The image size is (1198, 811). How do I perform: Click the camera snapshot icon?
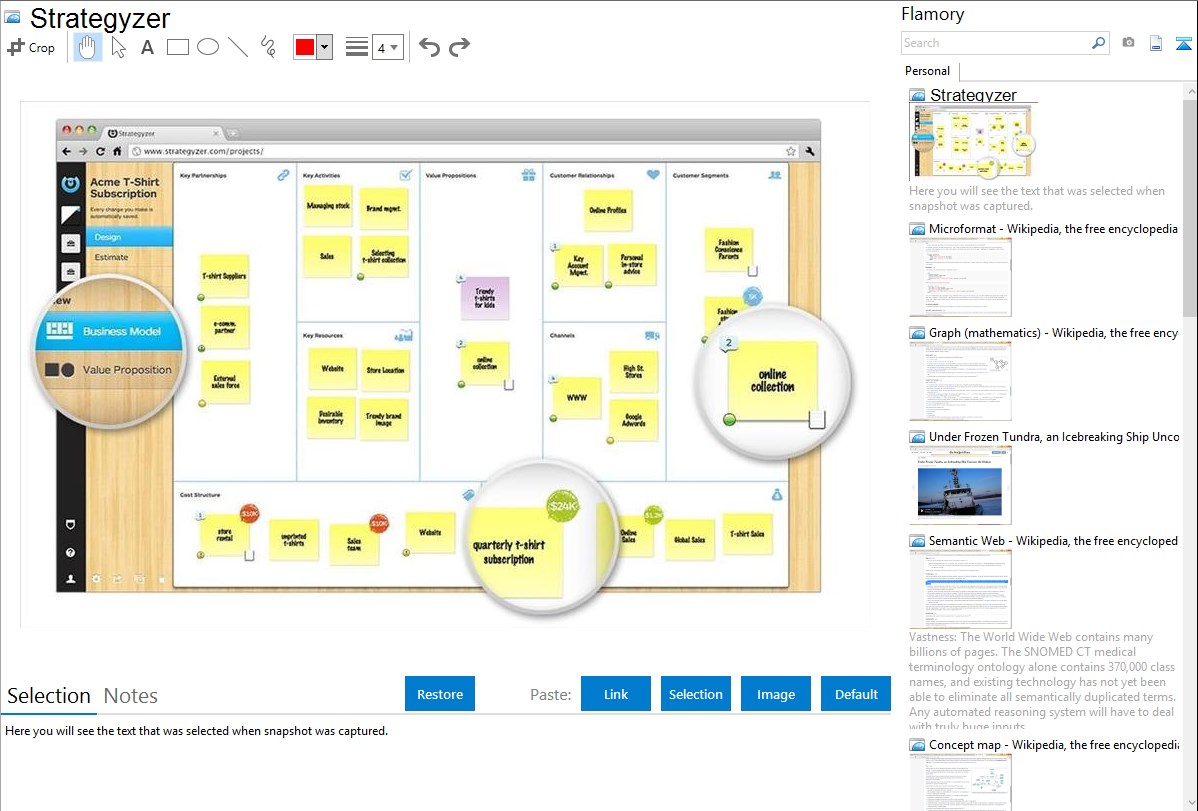click(1128, 43)
